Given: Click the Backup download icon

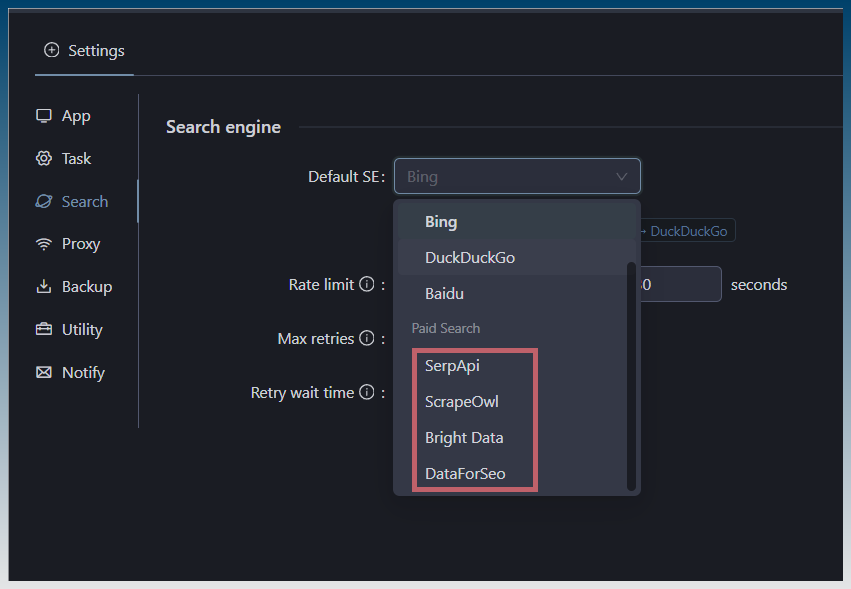Looking at the screenshot, I should [x=44, y=287].
